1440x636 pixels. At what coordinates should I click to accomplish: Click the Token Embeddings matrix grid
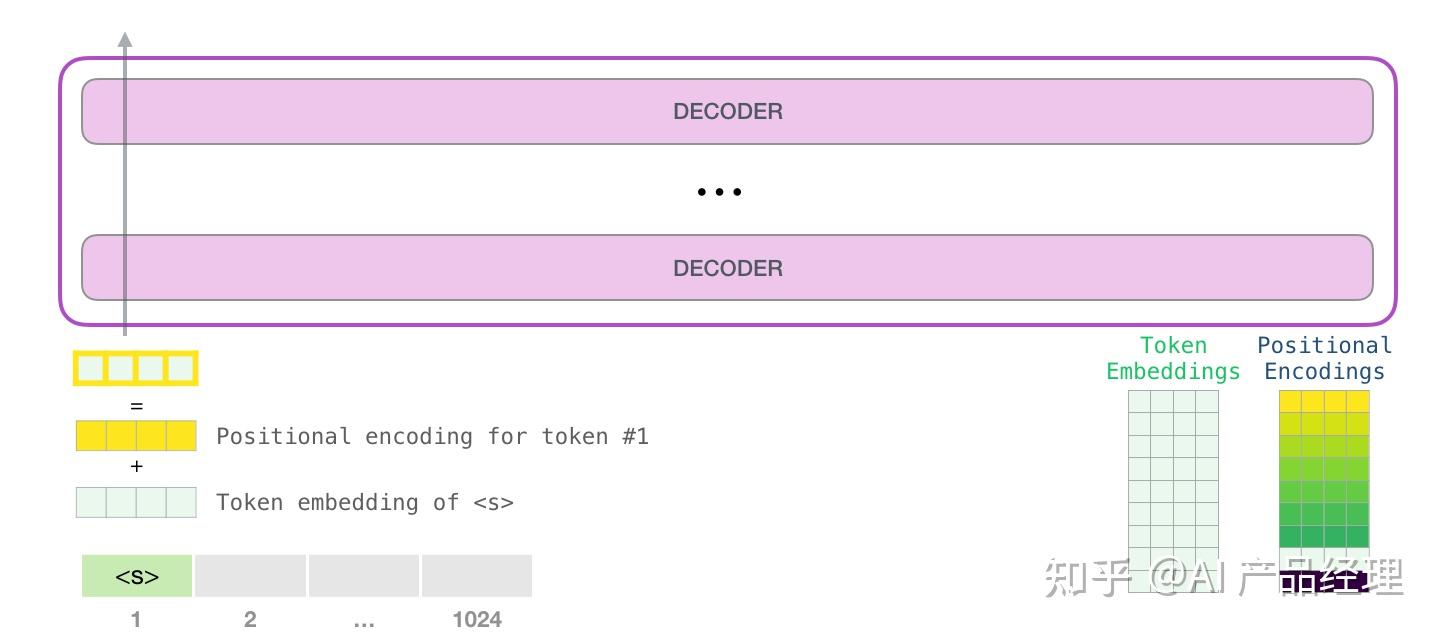[x=1174, y=491]
